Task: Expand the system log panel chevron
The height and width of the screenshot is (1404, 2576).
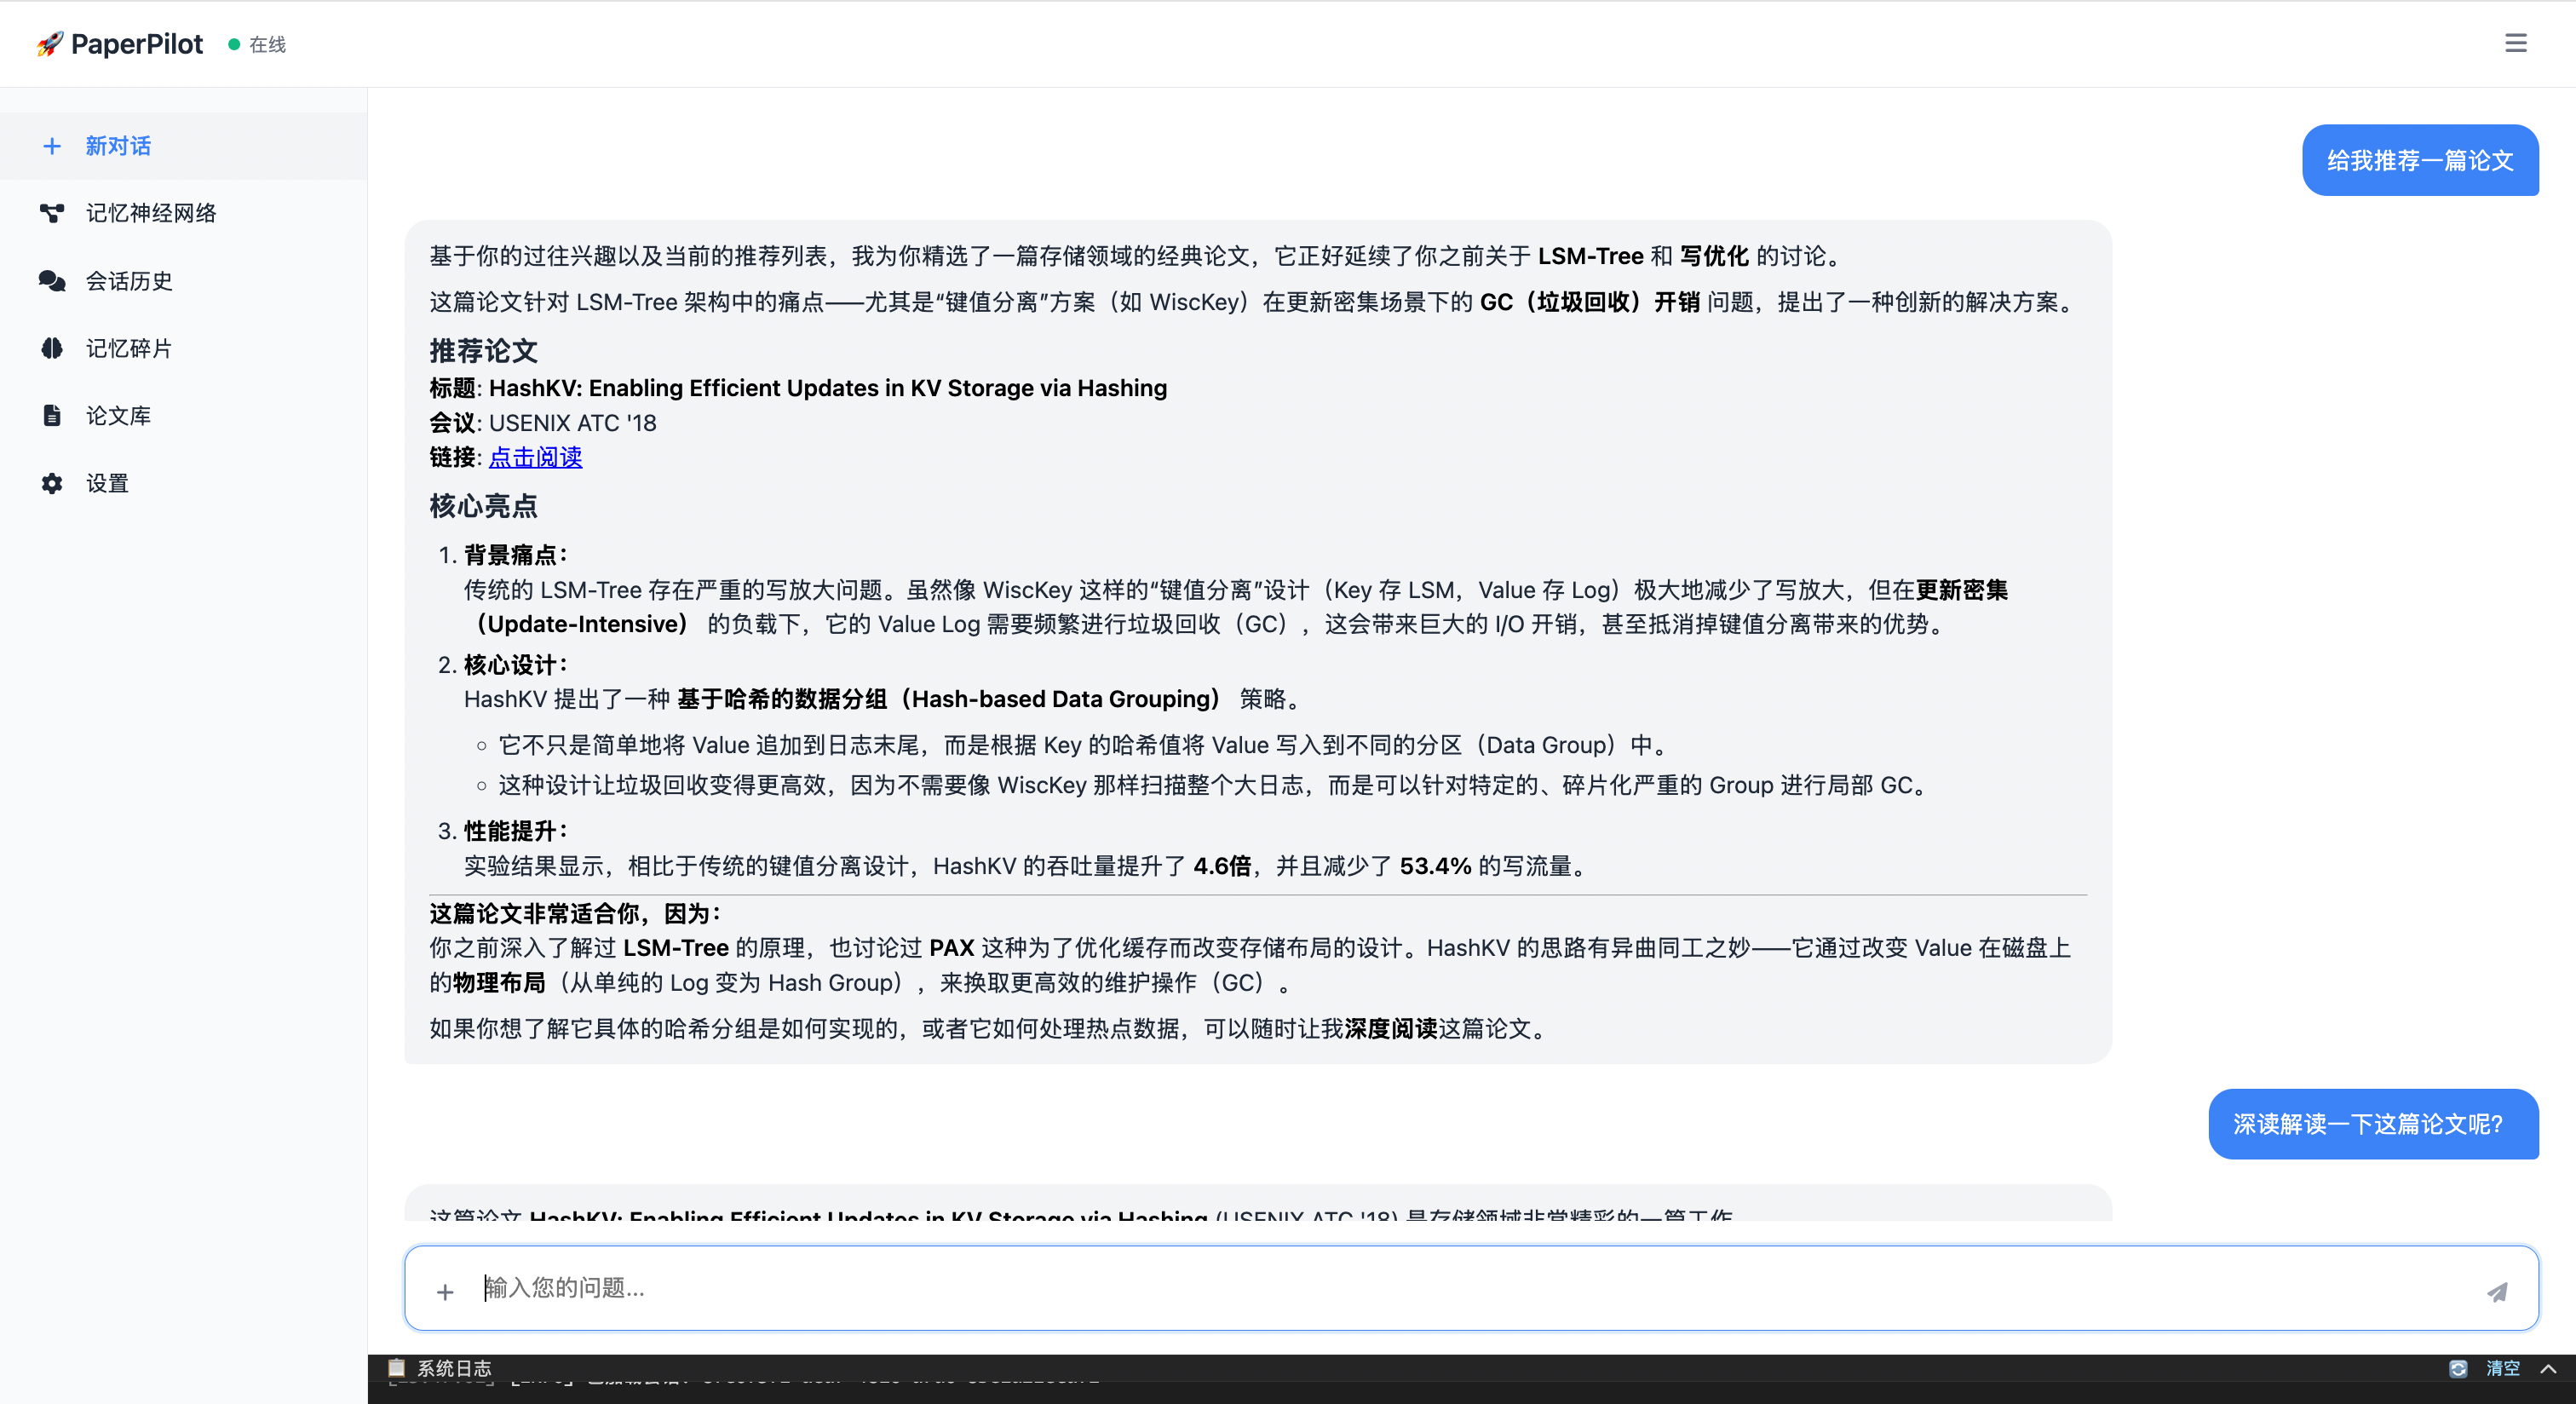Action: pos(2548,1368)
